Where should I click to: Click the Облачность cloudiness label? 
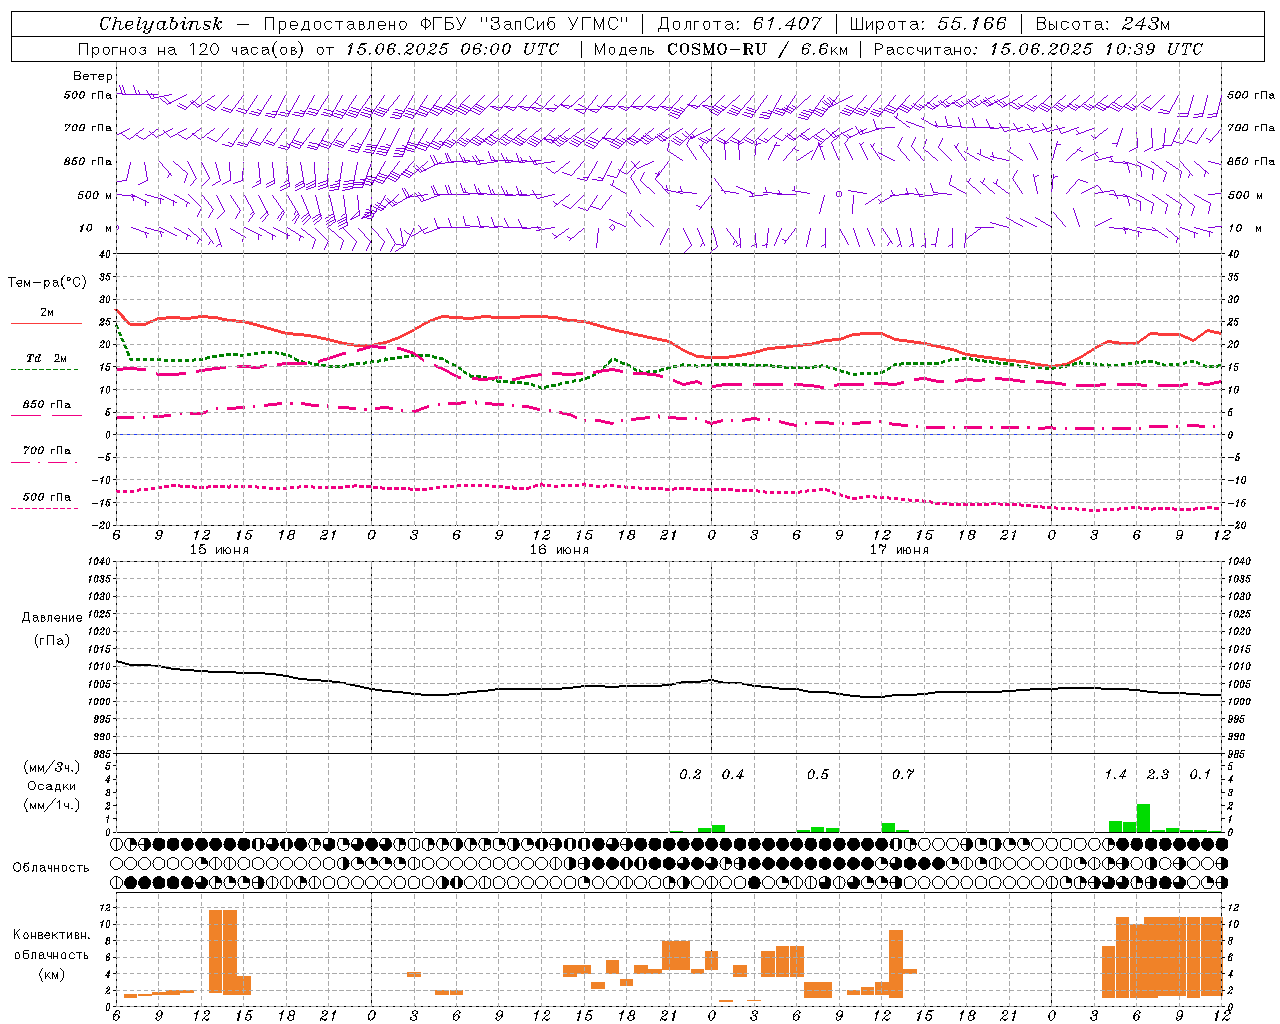(51, 868)
